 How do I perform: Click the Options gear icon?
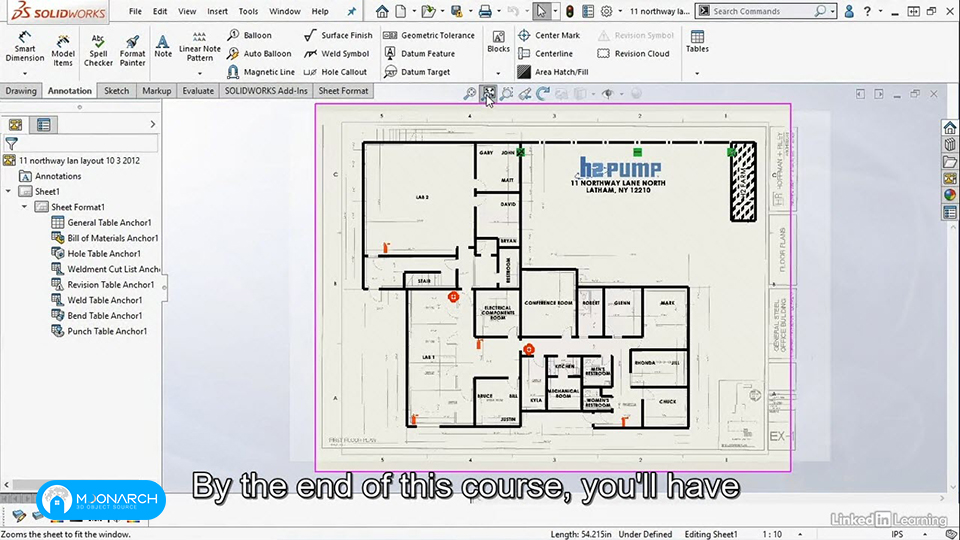(606, 11)
